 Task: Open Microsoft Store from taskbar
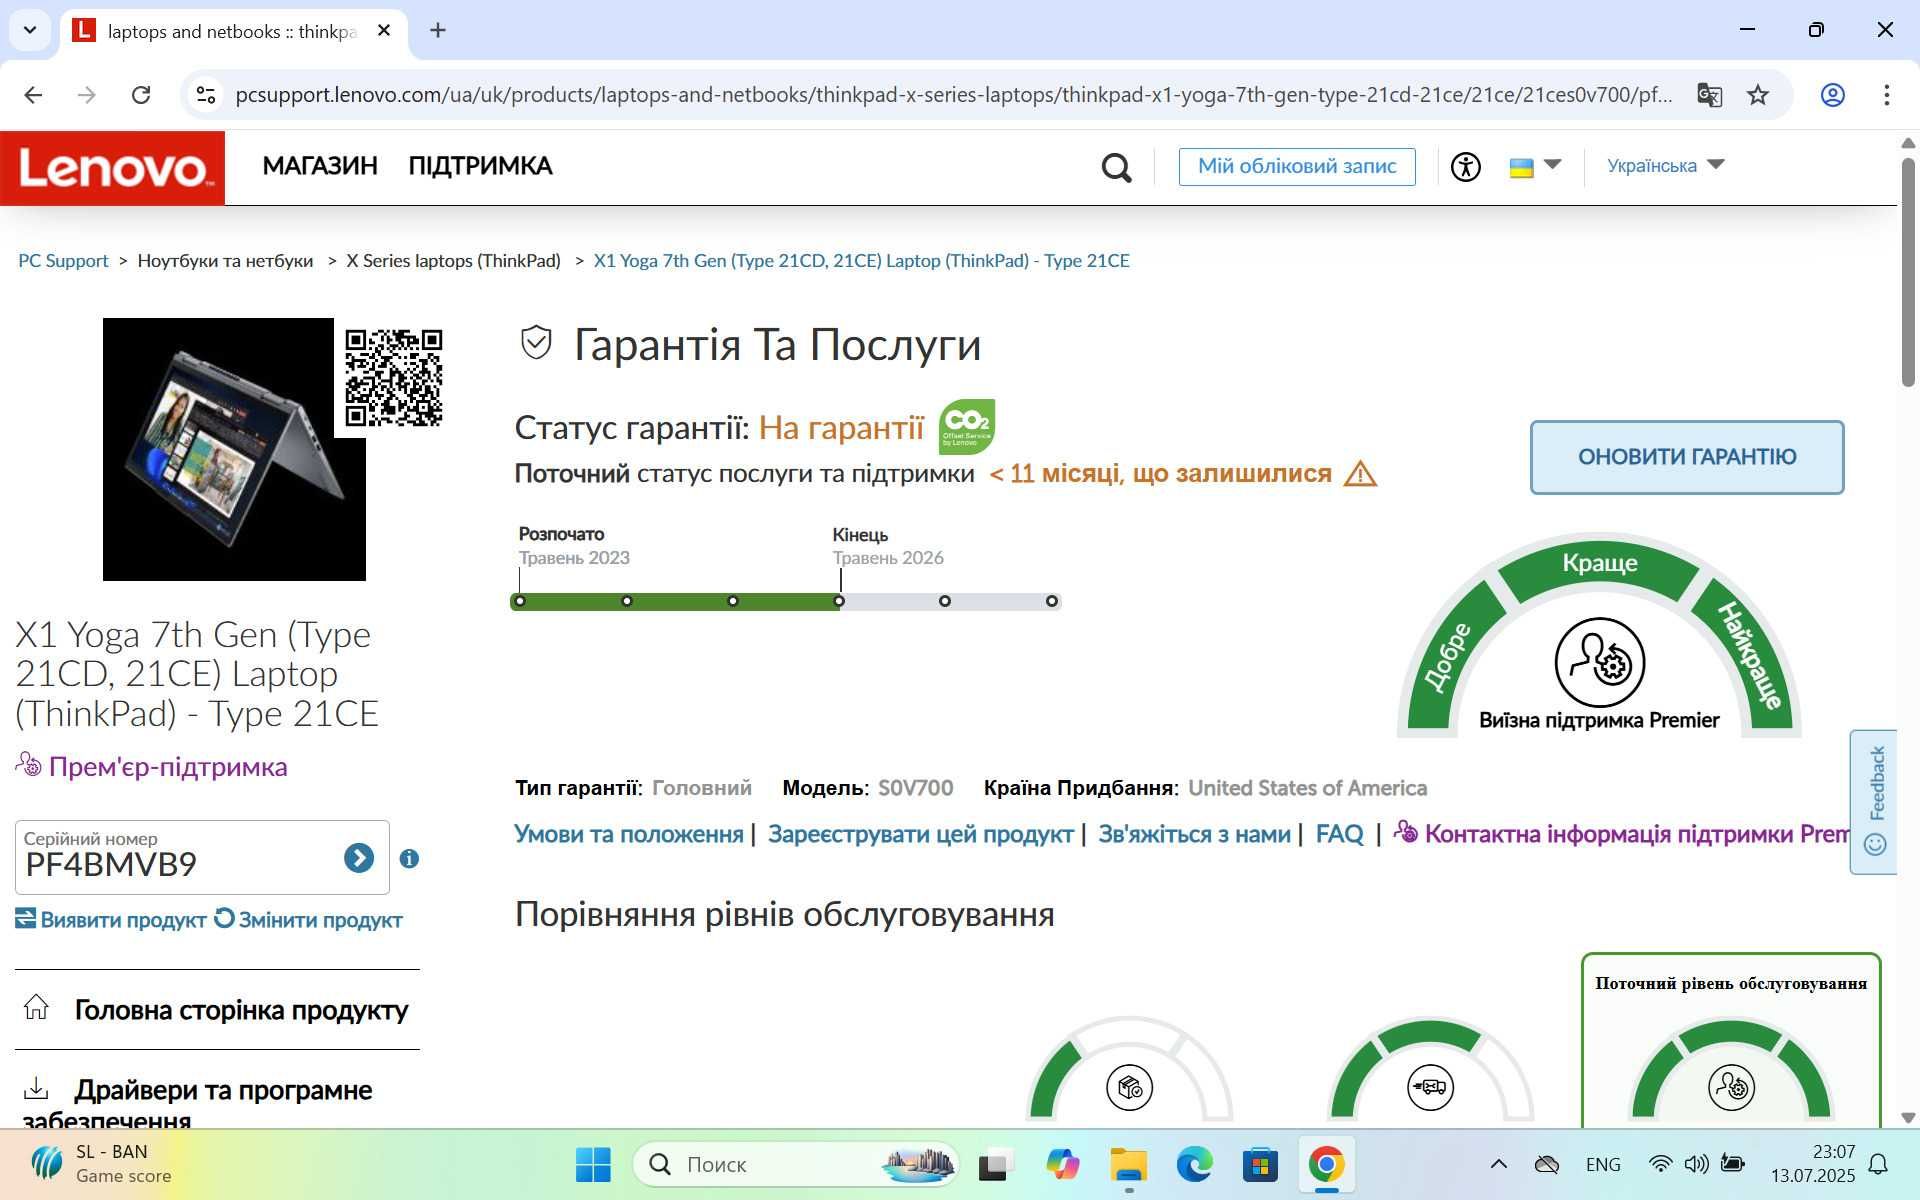click(x=1260, y=1164)
